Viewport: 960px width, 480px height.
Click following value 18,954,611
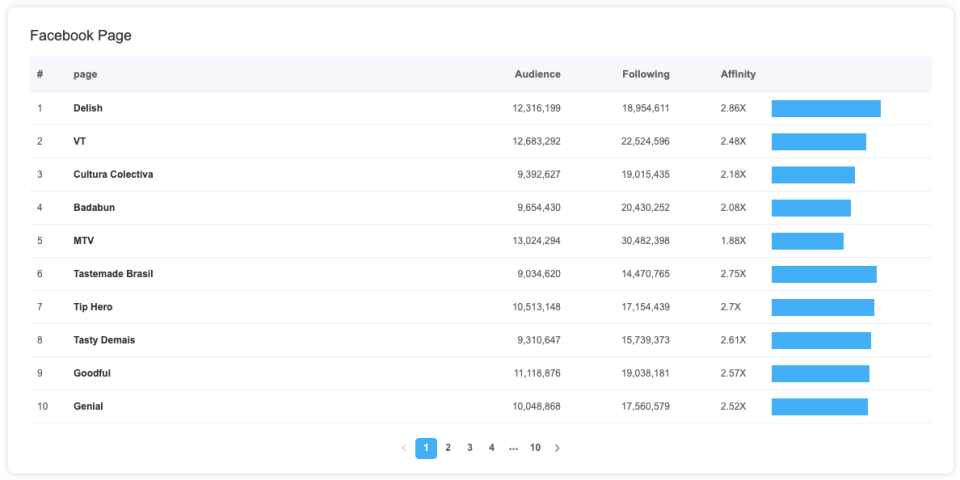click(x=646, y=108)
